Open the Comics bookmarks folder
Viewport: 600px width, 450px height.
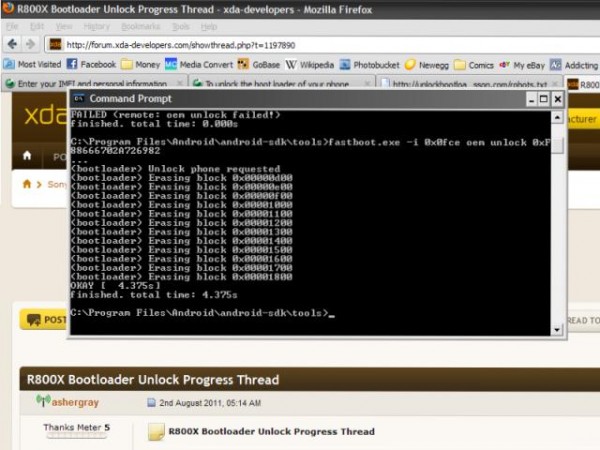click(474, 65)
